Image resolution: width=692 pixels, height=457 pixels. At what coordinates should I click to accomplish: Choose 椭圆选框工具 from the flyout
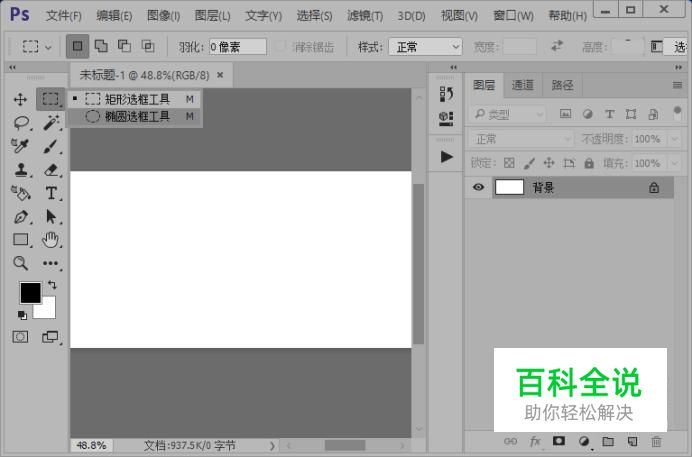(137, 117)
